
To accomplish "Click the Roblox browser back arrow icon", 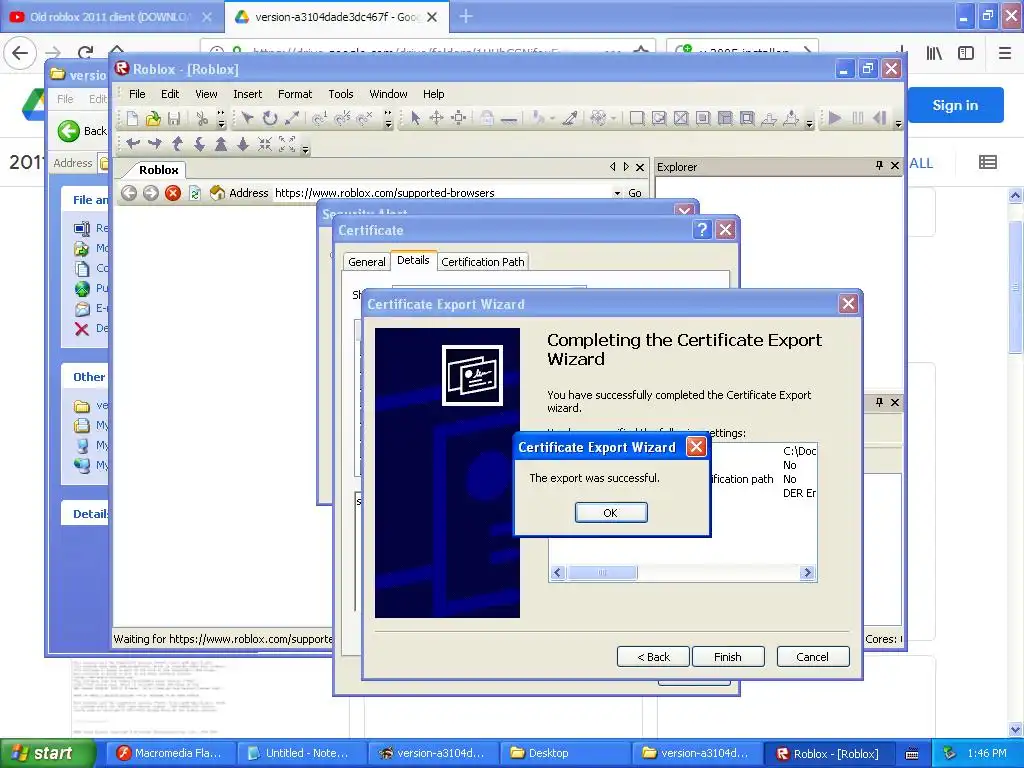I will point(129,193).
